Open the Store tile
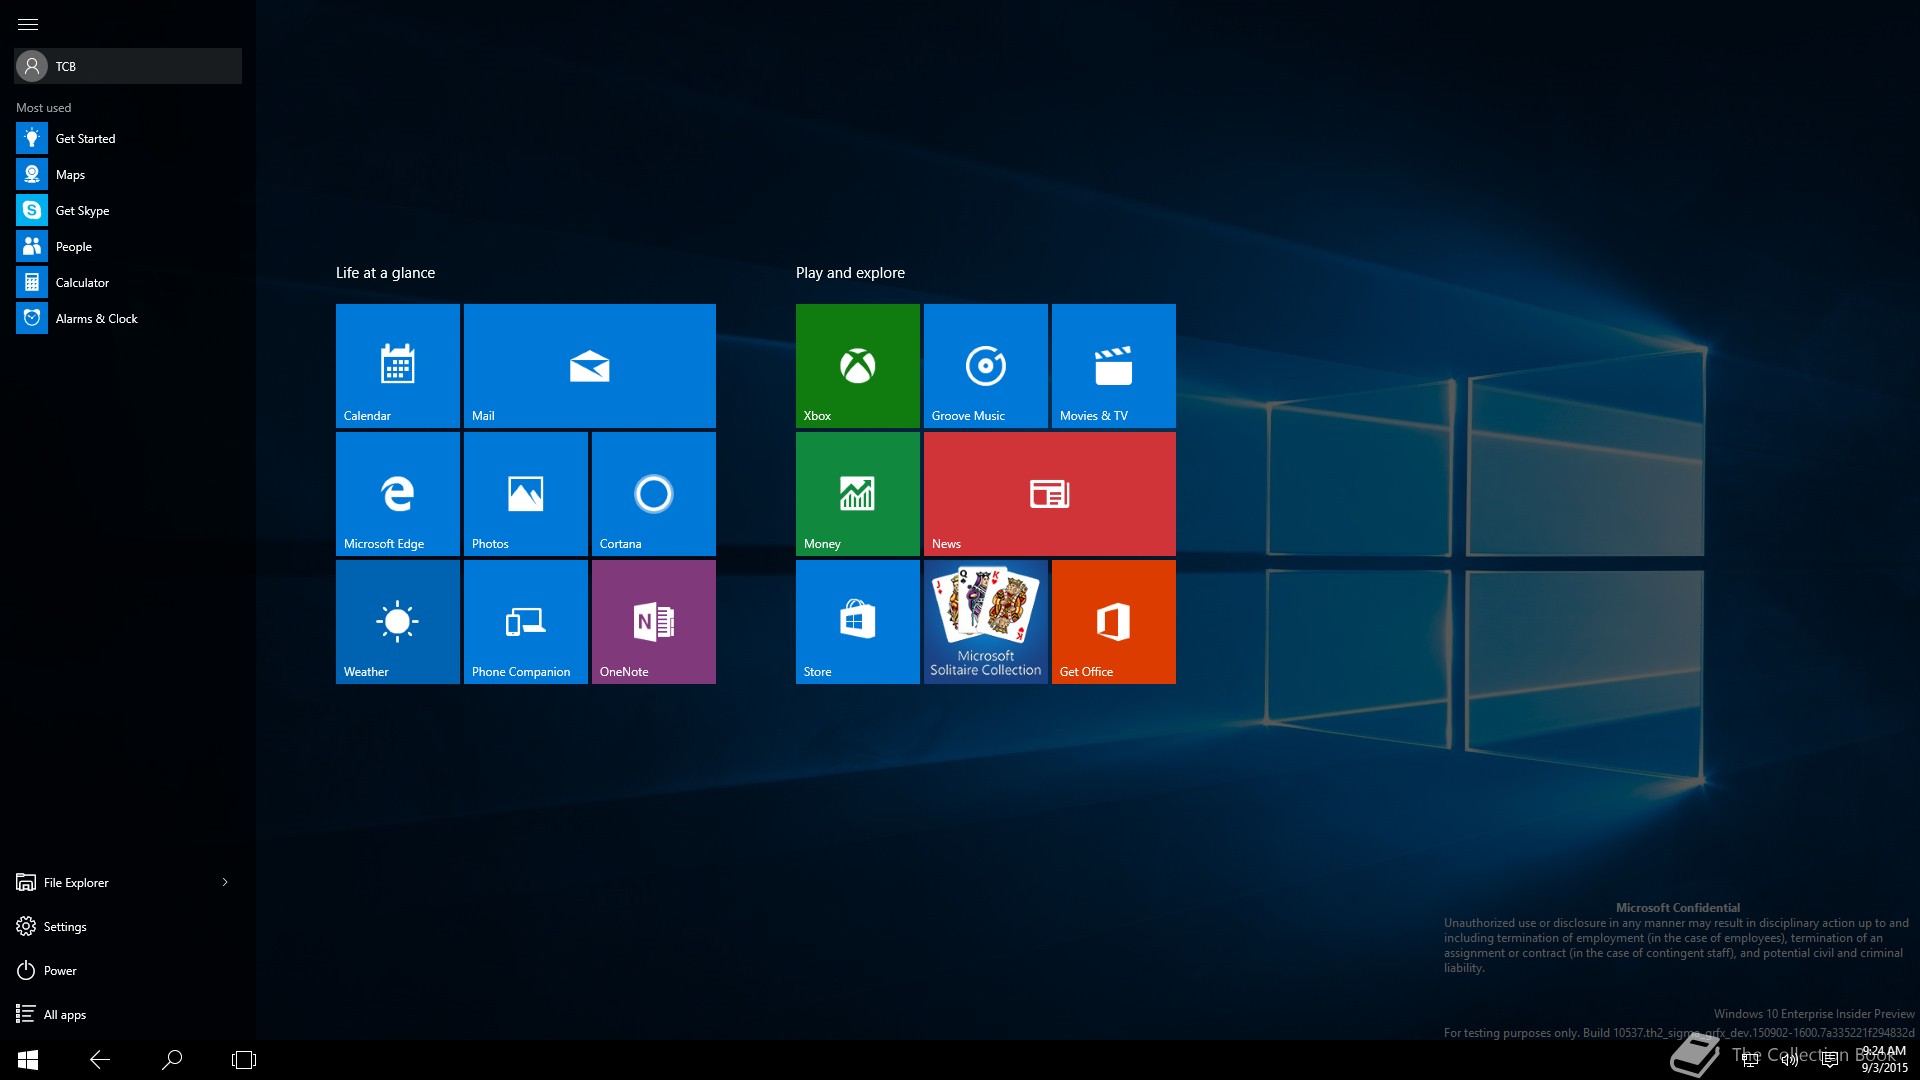Screen dimensions: 1920x1080 [858, 622]
